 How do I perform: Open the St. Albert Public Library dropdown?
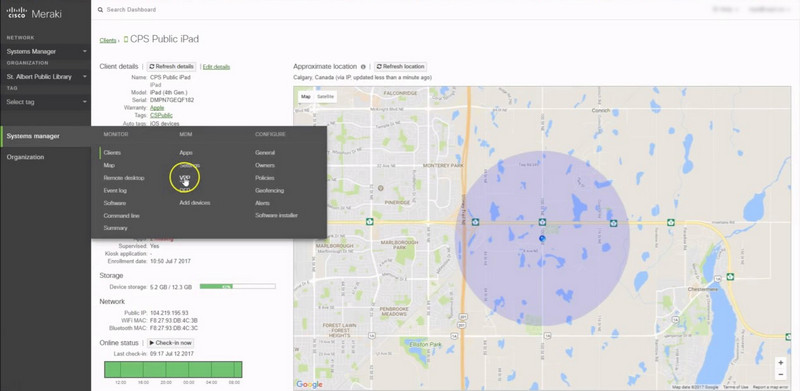46,77
